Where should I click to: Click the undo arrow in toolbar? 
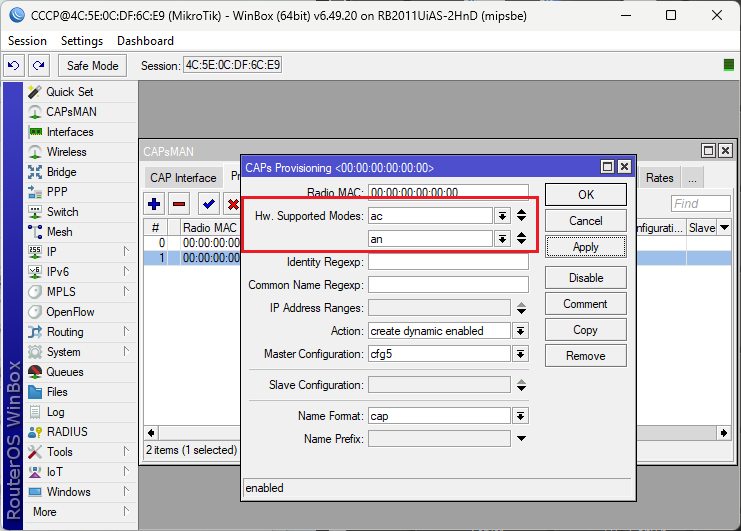[x=14, y=65]
